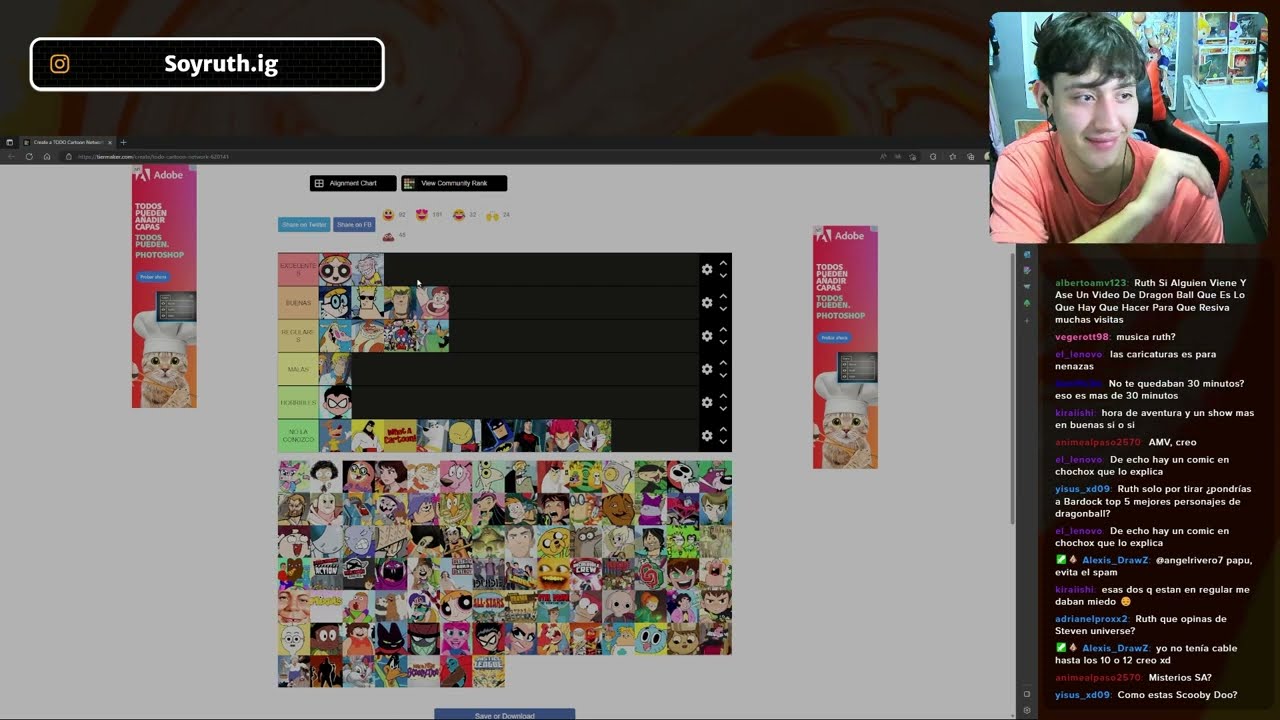Pick Jake the Dog thumbnail from pool
Viewport: 1280px width, 720px height.
(x=553, y=542)
